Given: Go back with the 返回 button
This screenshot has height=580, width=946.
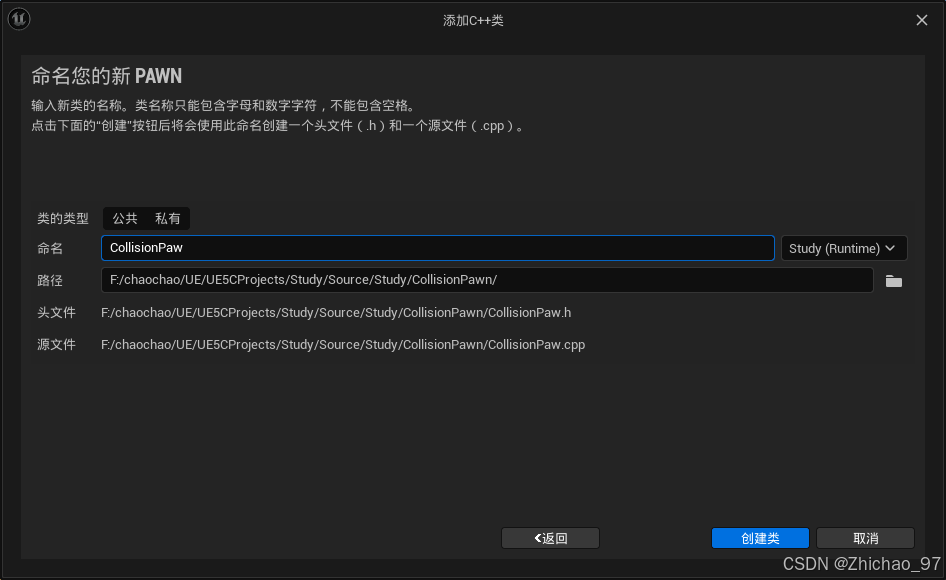Looking at the screenshot, I should pos(550,538).
